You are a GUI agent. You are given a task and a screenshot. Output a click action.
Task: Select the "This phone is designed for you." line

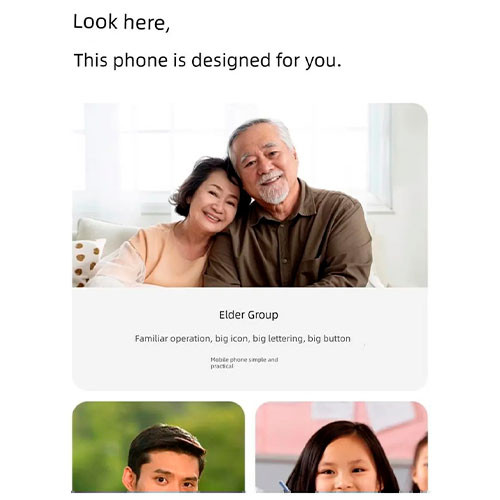pos(208,61)
